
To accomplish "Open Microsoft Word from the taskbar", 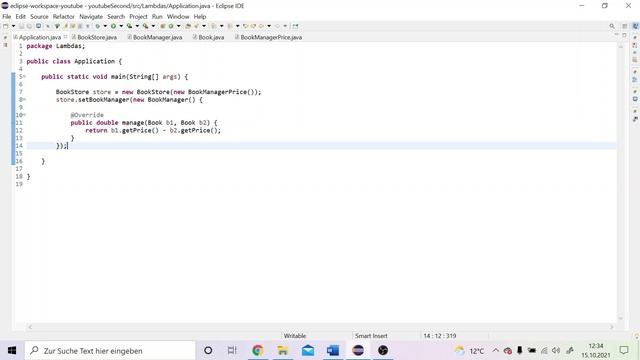I will (x=333, y=351).
